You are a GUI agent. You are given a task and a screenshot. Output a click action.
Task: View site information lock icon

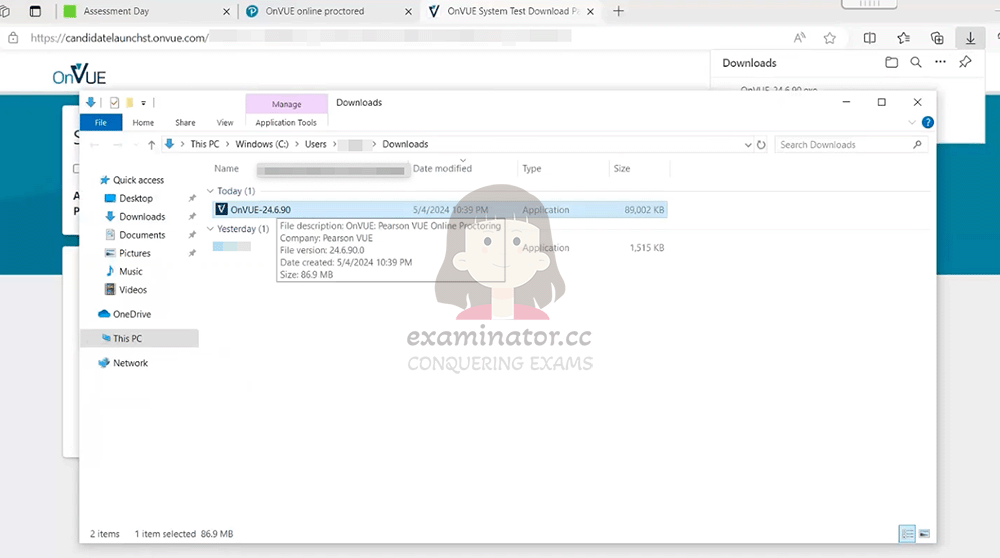(13, 38)
